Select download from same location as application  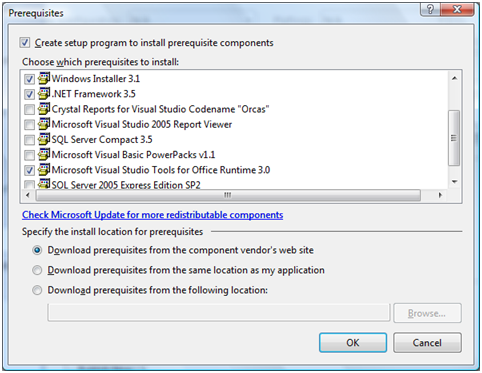[37, 270]
